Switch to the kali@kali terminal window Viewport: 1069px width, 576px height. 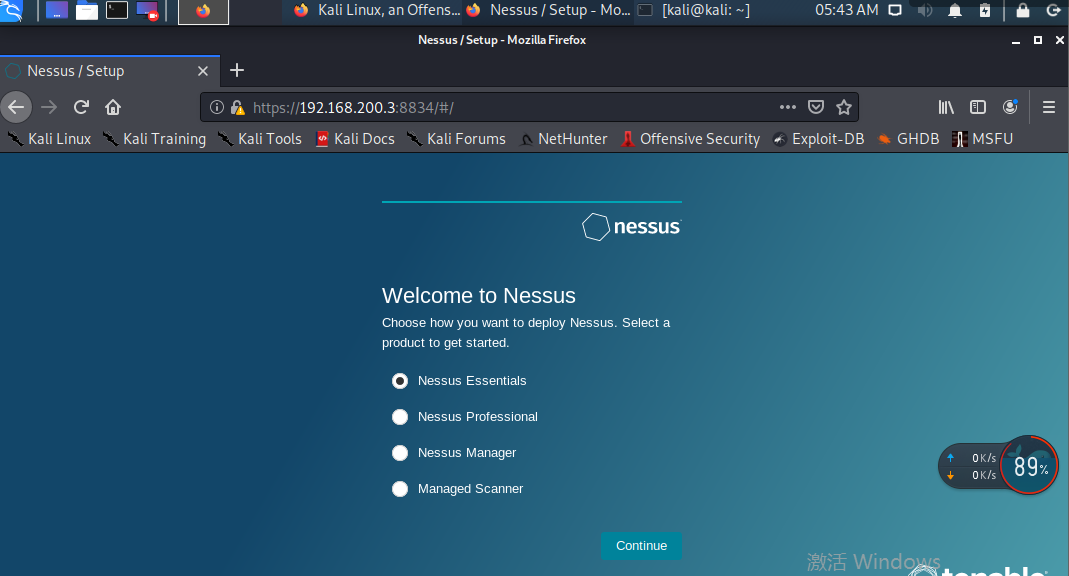click(694, 10)
